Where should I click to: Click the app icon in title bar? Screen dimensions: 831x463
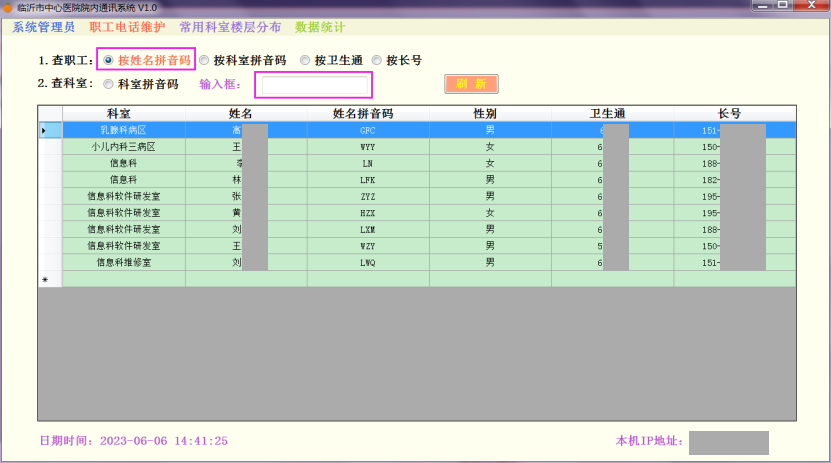coord(8,7)
